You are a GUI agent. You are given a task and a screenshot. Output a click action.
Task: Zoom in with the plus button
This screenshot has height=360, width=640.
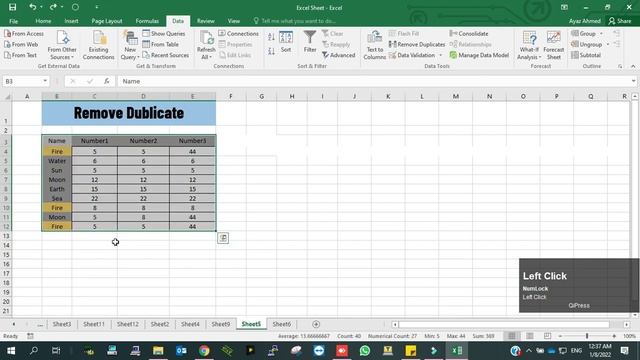click(614, 336)
